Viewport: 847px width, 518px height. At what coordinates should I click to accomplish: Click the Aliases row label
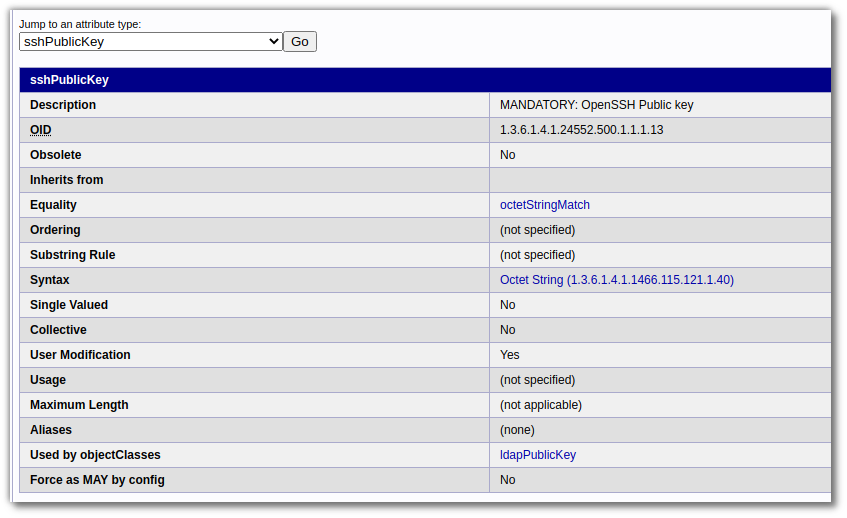51,430
